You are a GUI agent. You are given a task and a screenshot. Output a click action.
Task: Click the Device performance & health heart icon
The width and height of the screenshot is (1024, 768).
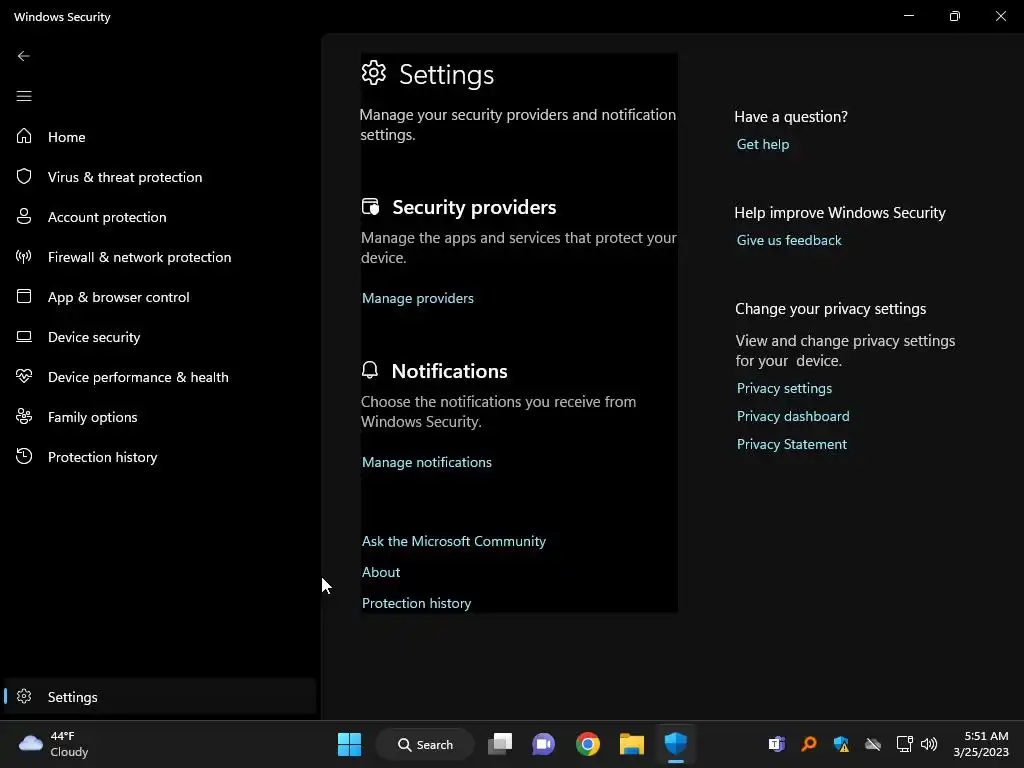click(24, 376)
